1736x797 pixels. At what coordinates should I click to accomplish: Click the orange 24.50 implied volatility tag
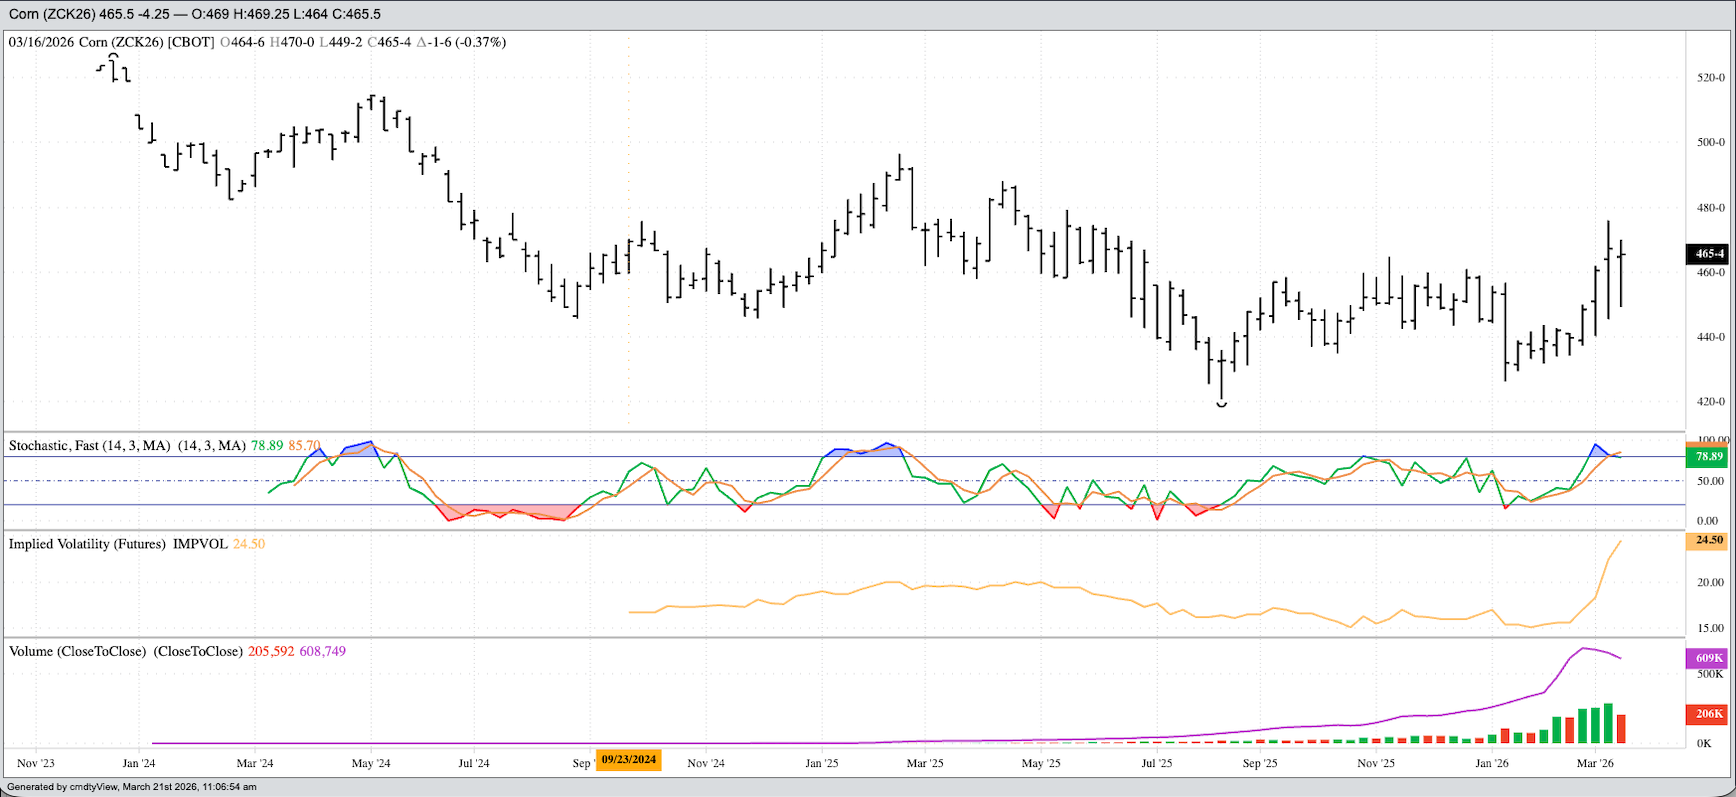click(1709, 541)
